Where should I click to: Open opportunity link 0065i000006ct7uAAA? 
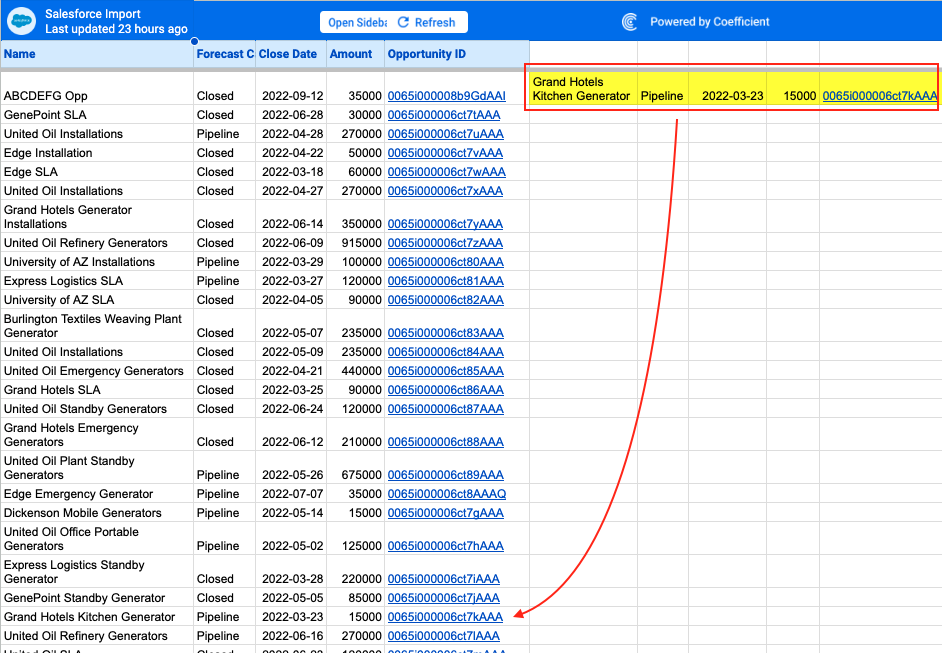pos(446,134)
